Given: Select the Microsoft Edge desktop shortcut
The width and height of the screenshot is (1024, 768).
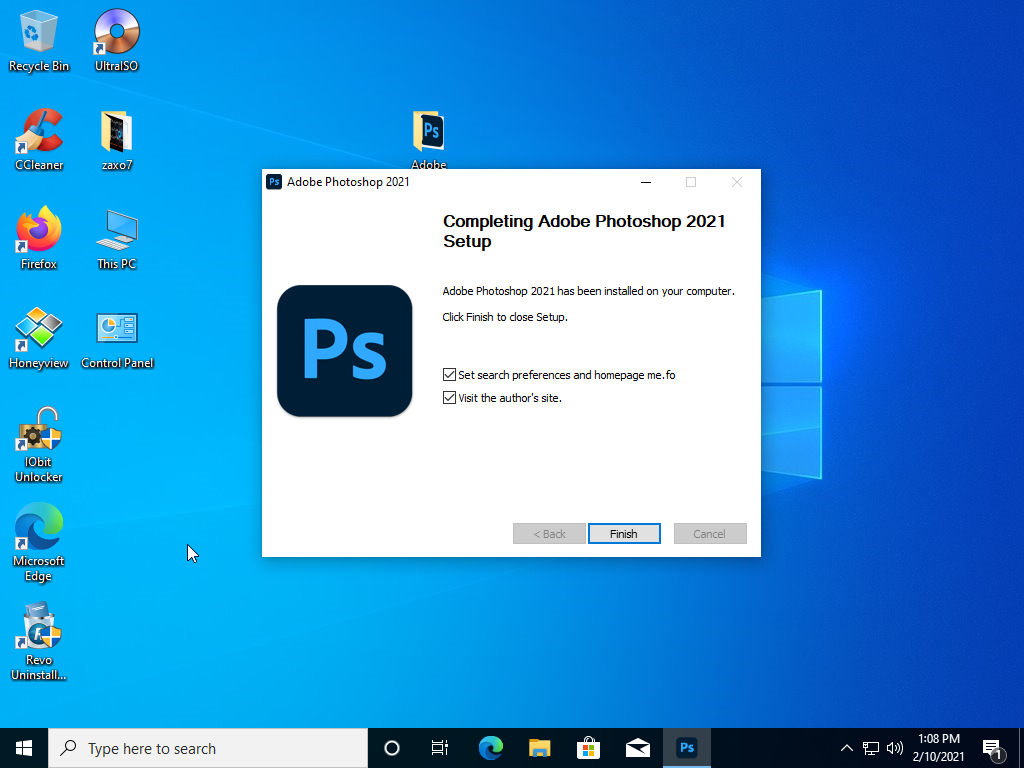Looking at the screenshot, I should click(39, 542).
